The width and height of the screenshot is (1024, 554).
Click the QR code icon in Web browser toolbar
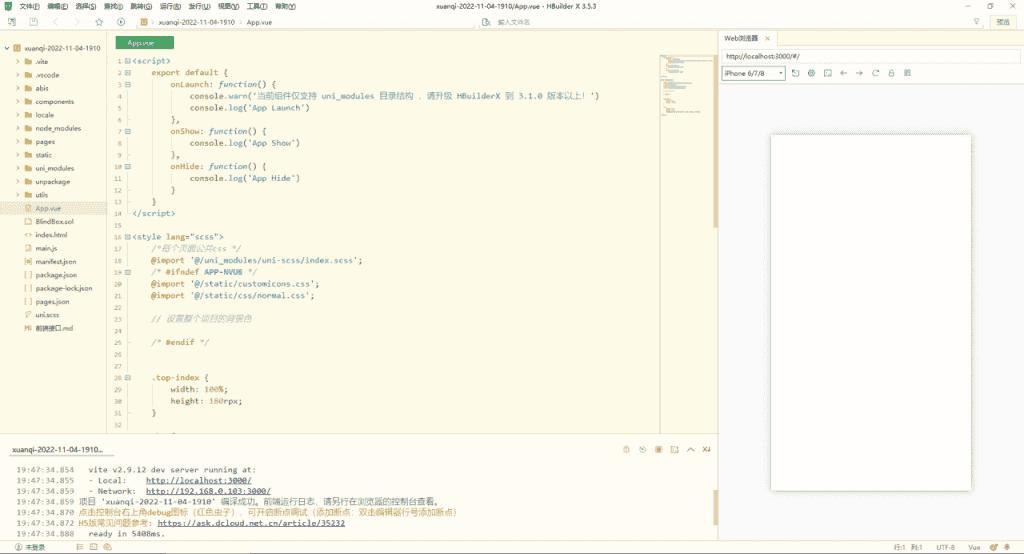(908, 73)
